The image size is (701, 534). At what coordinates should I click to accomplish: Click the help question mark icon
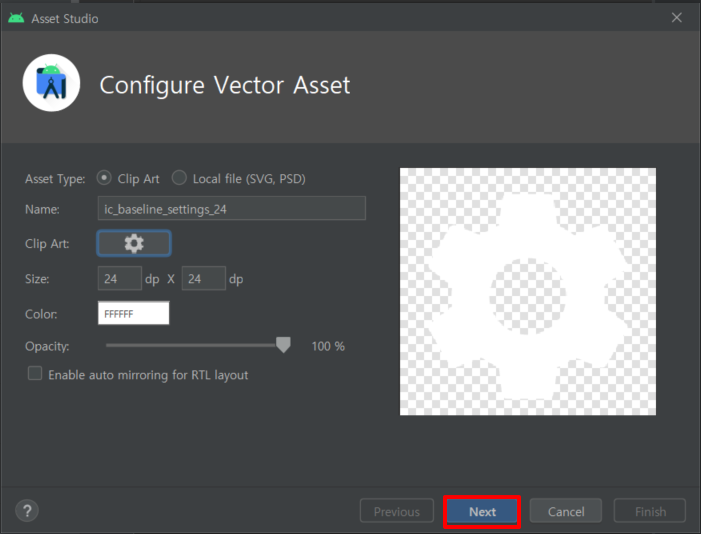coord(27,510)
